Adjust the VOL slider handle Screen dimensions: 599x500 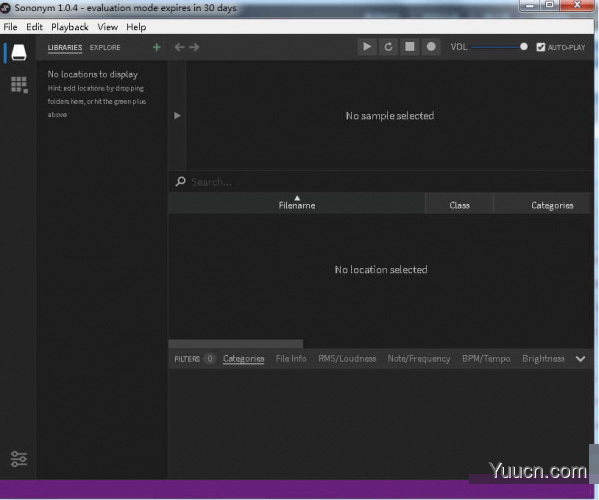pos(524,47)
